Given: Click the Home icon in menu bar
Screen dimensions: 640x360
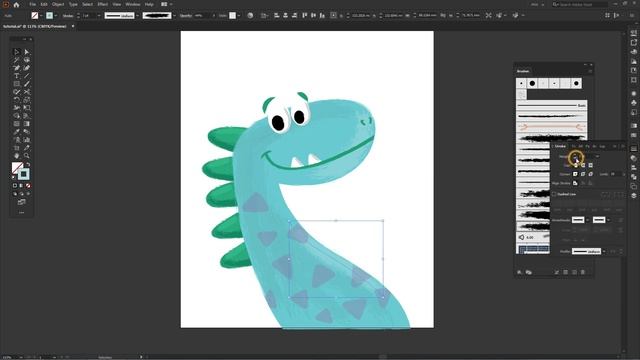Looking at the screenshot, I should (x=16, y=4).
